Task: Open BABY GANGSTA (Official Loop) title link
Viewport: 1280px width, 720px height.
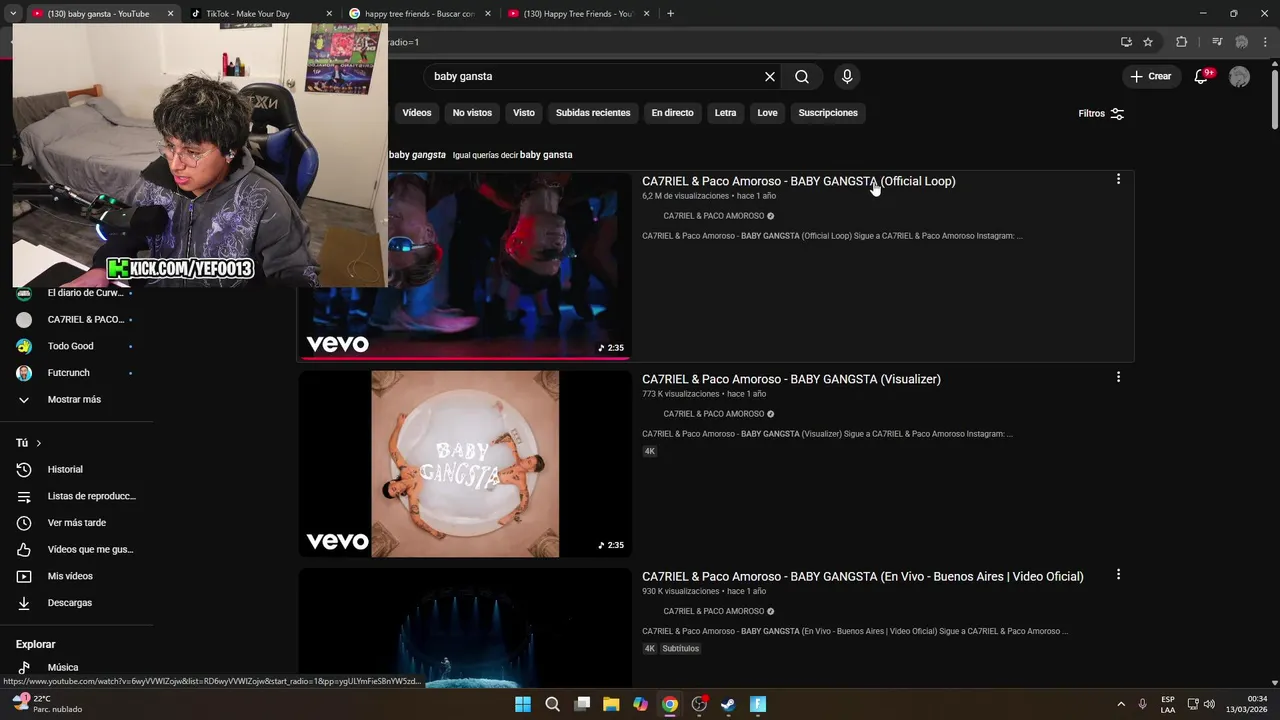Action: point(798,181)
